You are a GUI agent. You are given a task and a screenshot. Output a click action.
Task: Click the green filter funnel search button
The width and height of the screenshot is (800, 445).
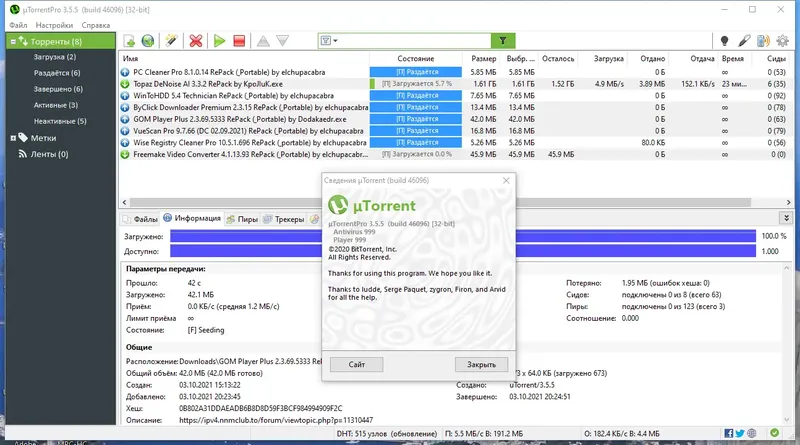503,41
